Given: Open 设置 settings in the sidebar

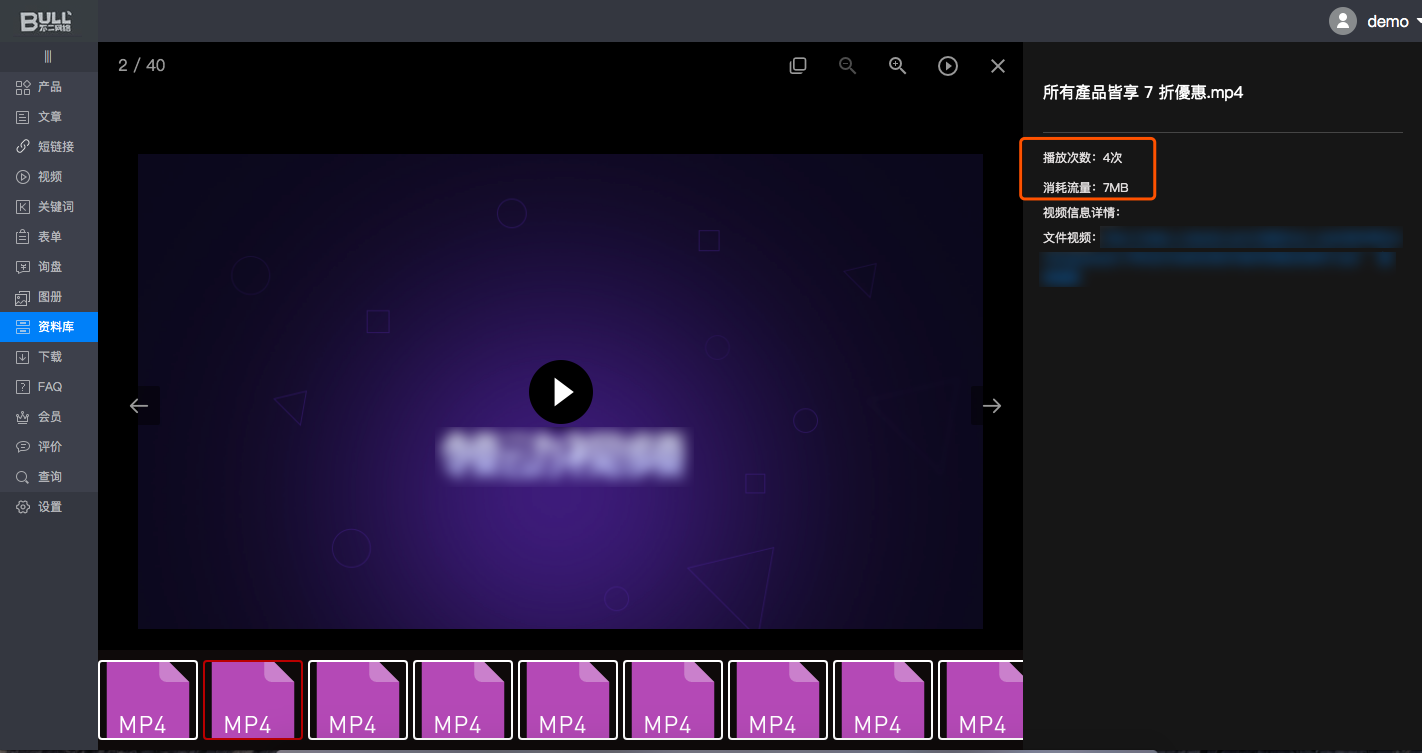Looking at the screenshot, I should click(49, 507).
